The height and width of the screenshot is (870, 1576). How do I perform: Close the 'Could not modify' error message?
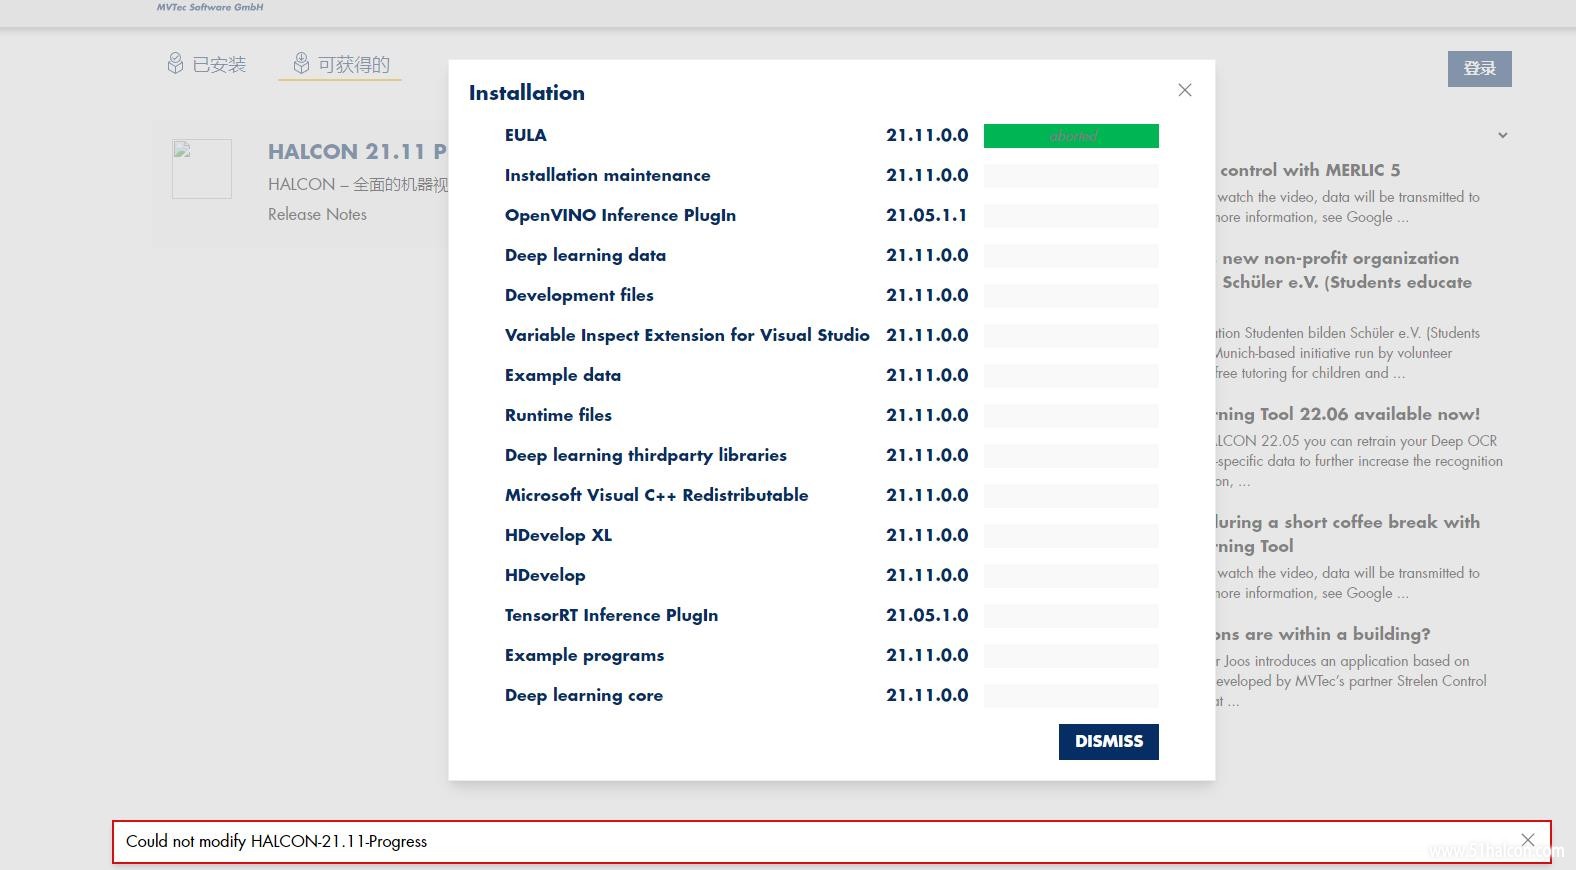[x=1527, y=840]
